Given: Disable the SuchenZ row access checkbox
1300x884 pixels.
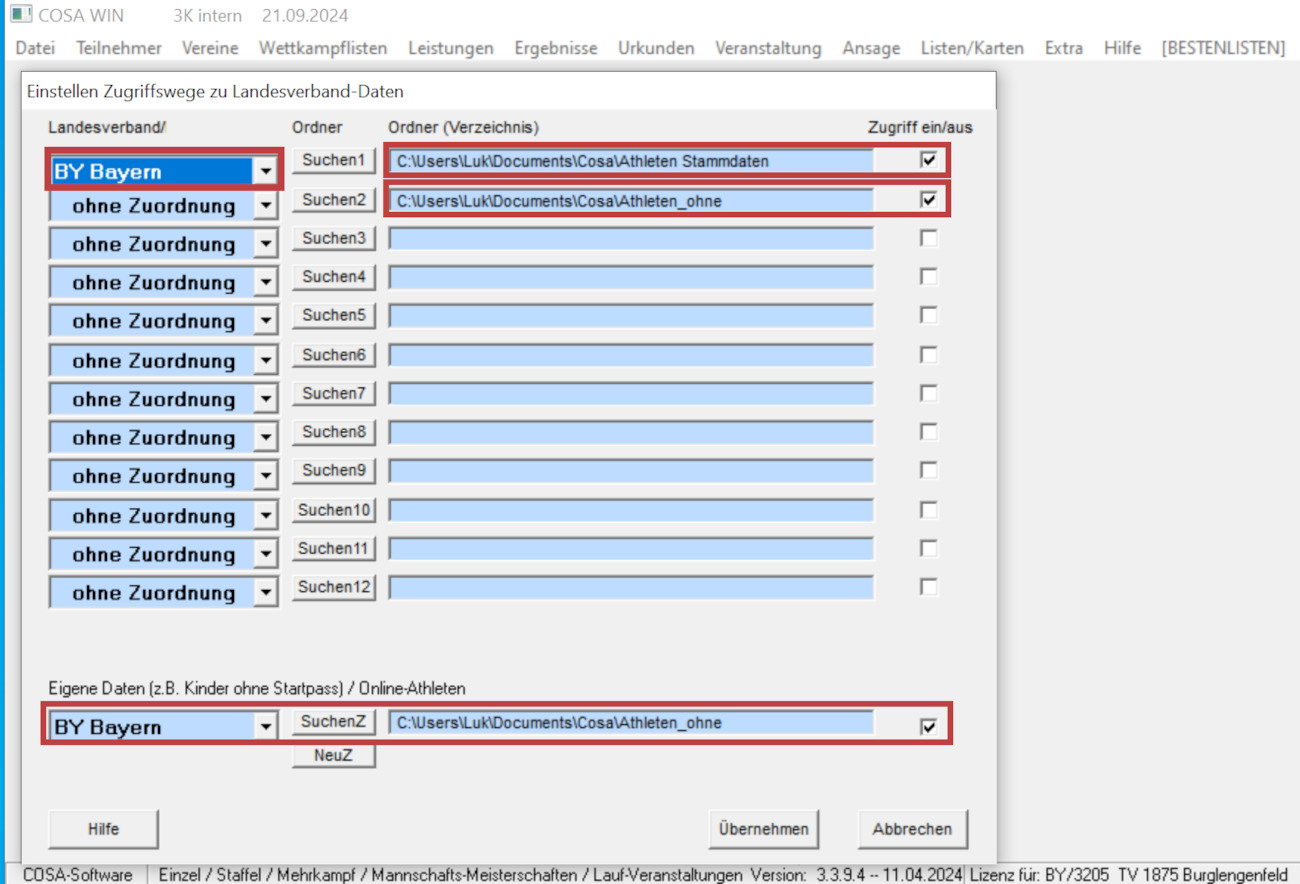Looking at the screenshot, I should [x=929, y=726].
